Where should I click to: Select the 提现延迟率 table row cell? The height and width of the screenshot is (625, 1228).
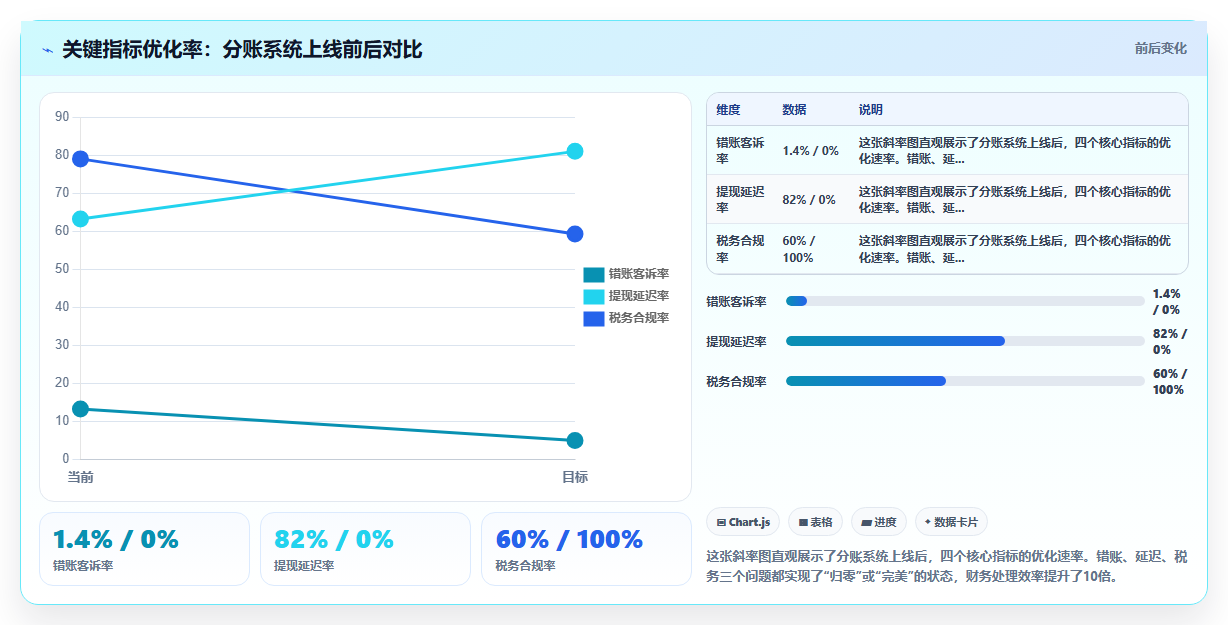coord(741,200)
